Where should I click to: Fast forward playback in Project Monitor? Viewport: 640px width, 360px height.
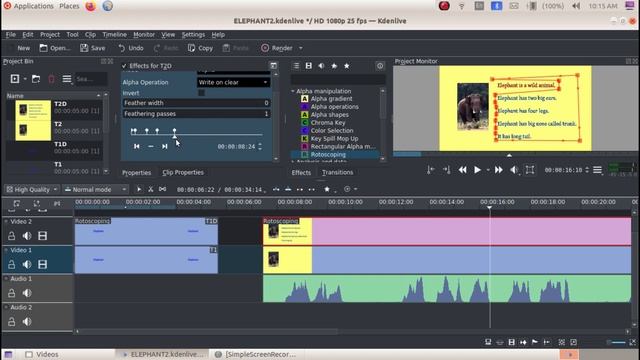click(498, 170)
